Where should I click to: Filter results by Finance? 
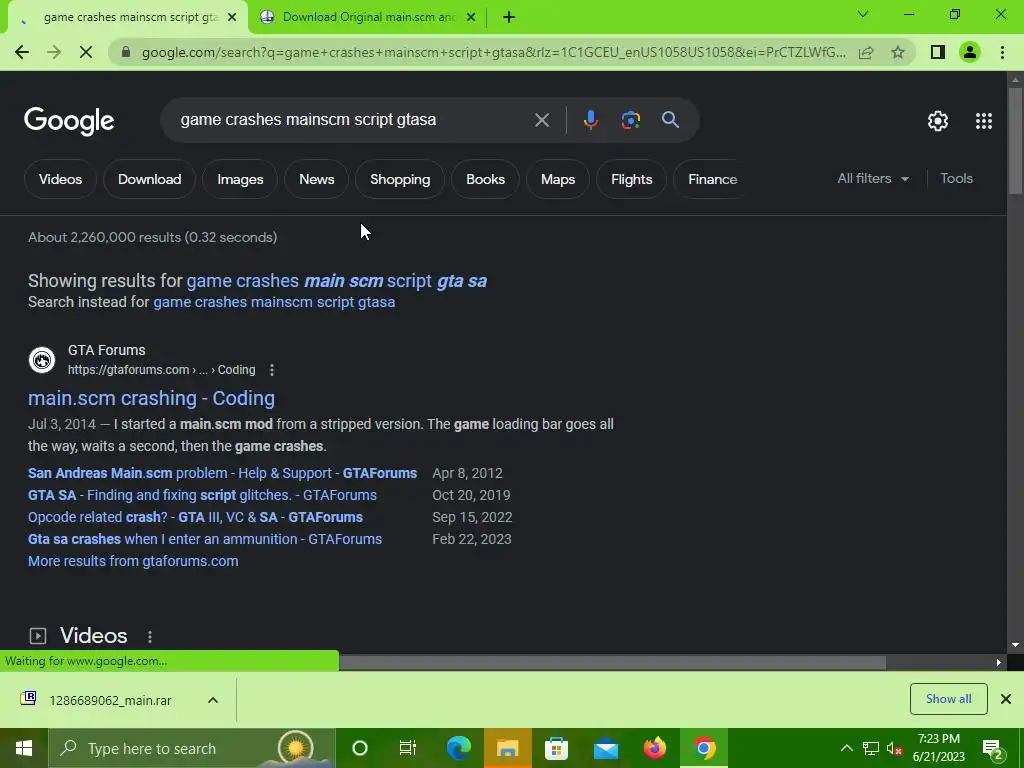point(712,179)
